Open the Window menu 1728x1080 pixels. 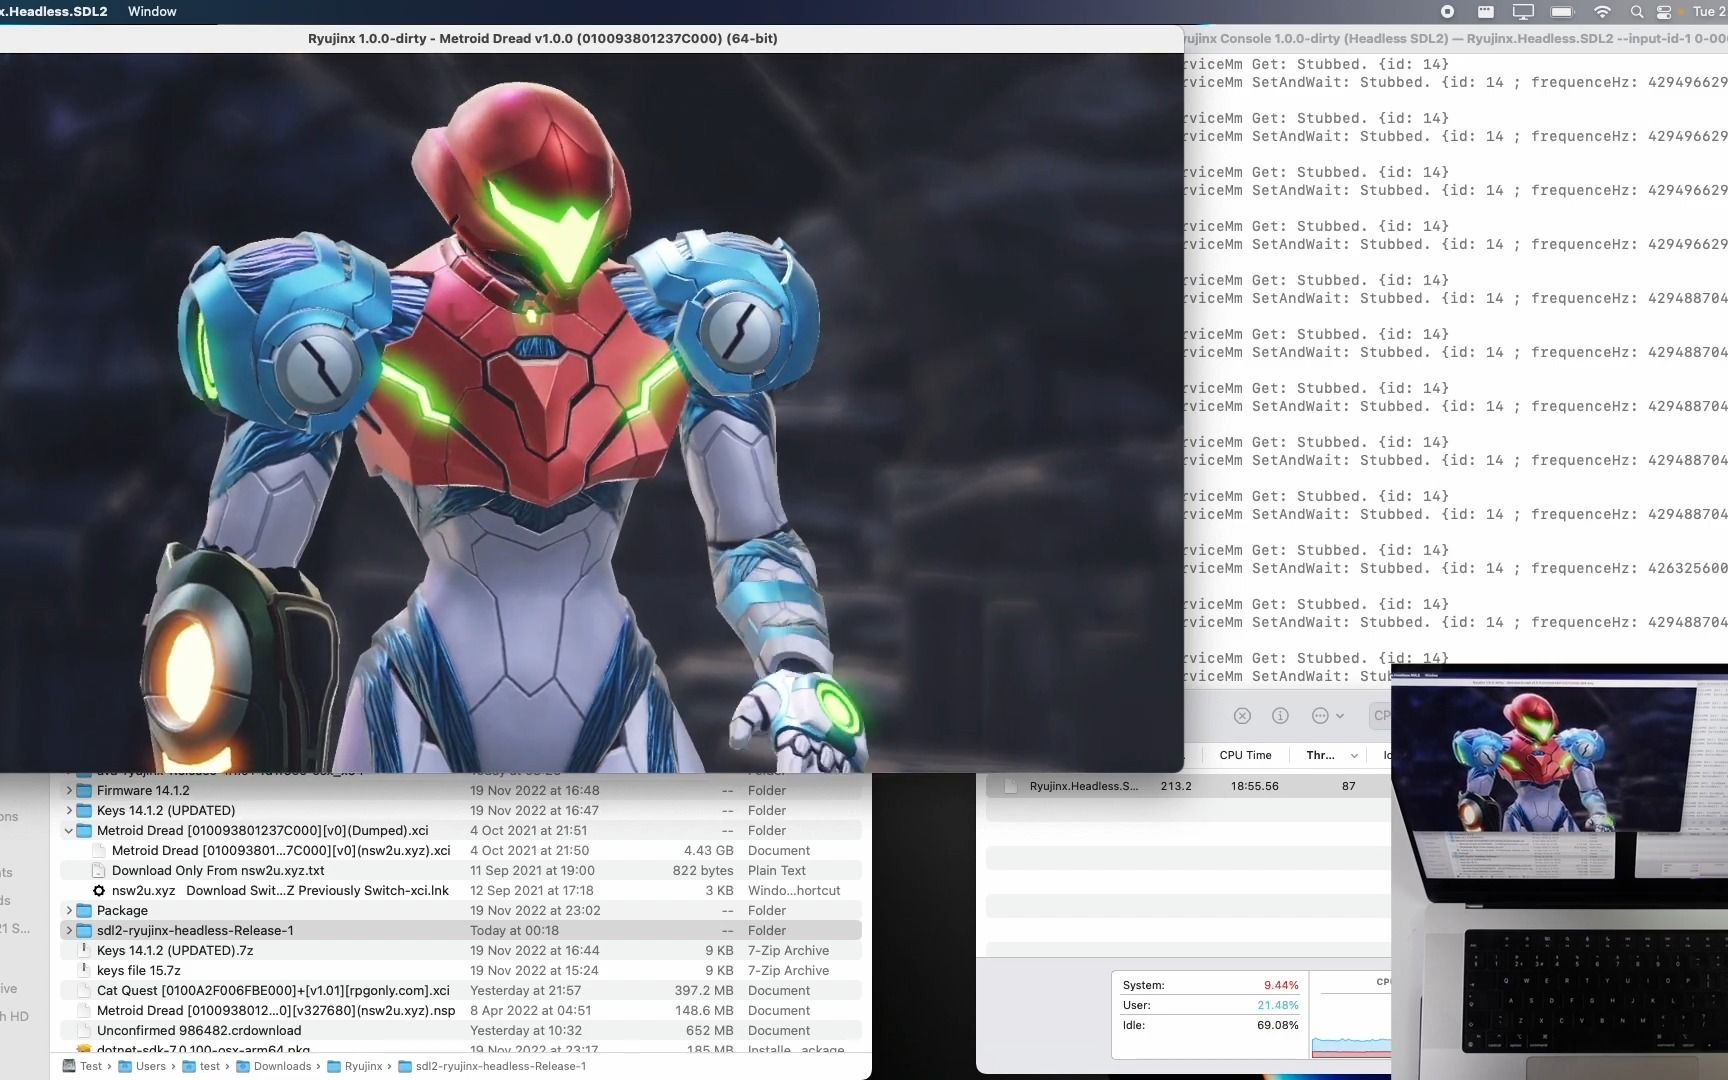(152, 11)
